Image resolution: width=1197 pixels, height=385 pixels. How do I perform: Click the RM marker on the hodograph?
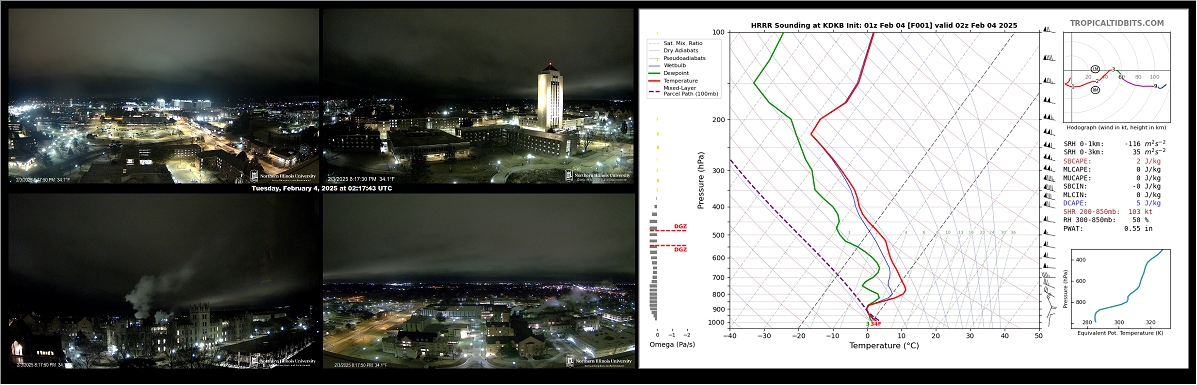pyautogui.click(x=1095, y=90)
